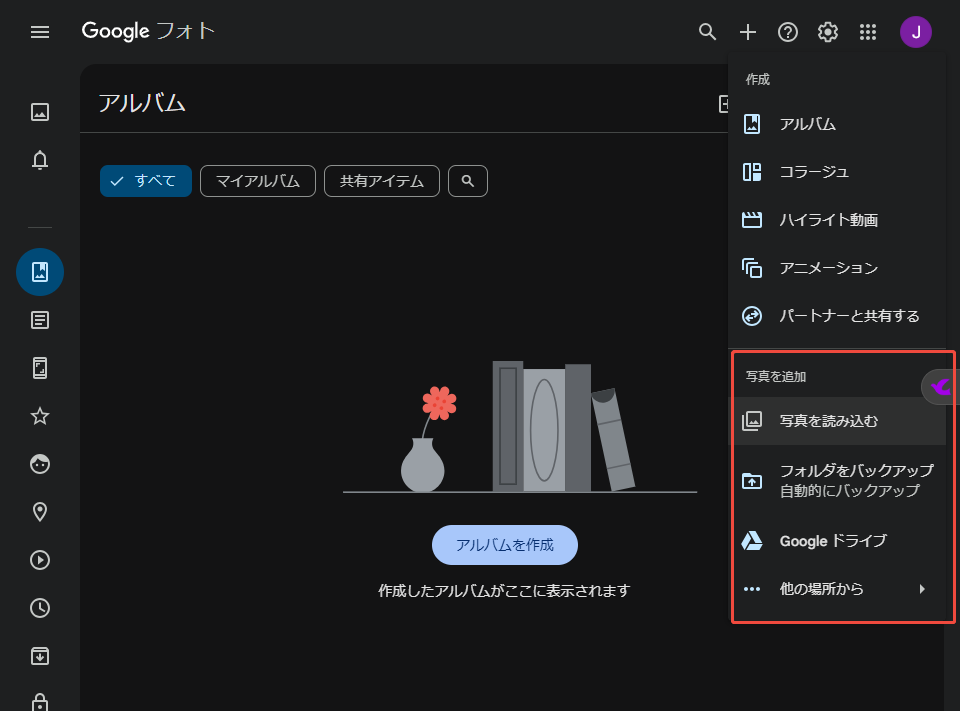Open the purple J profile avatar
Screen dimensions: 960x711
point(916,32)
